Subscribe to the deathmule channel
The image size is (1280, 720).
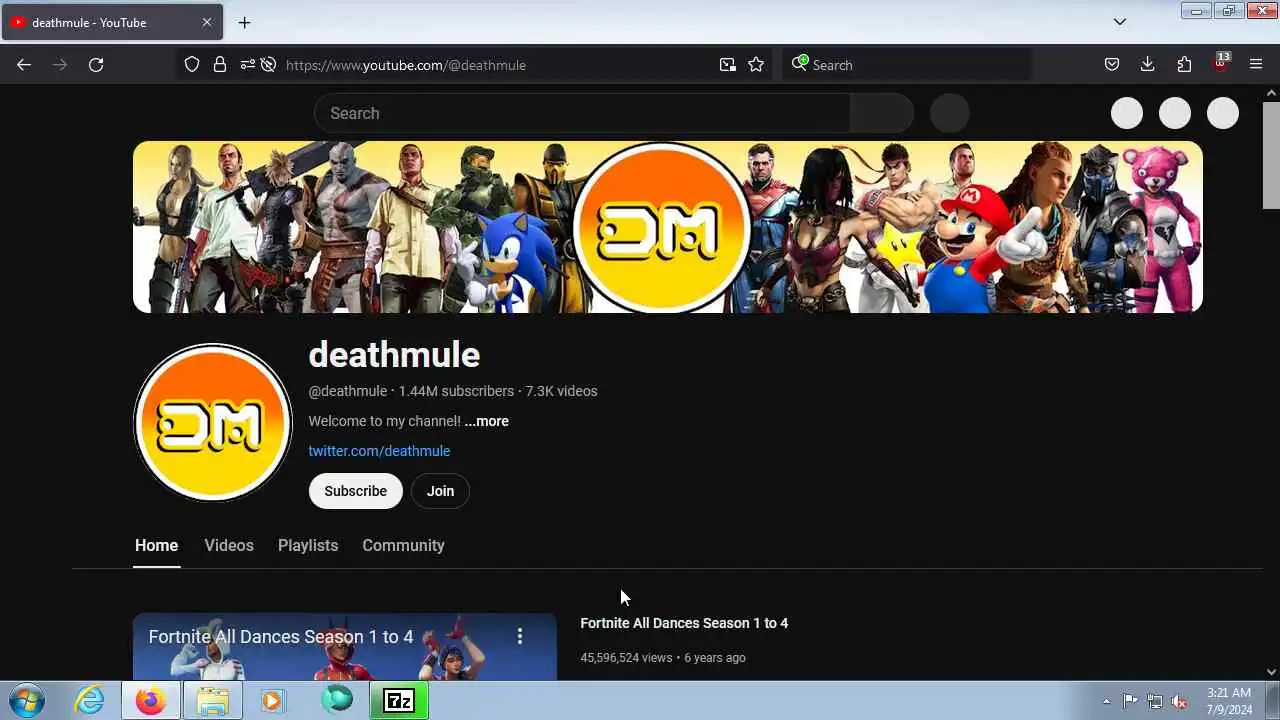(x=355, y=491)
